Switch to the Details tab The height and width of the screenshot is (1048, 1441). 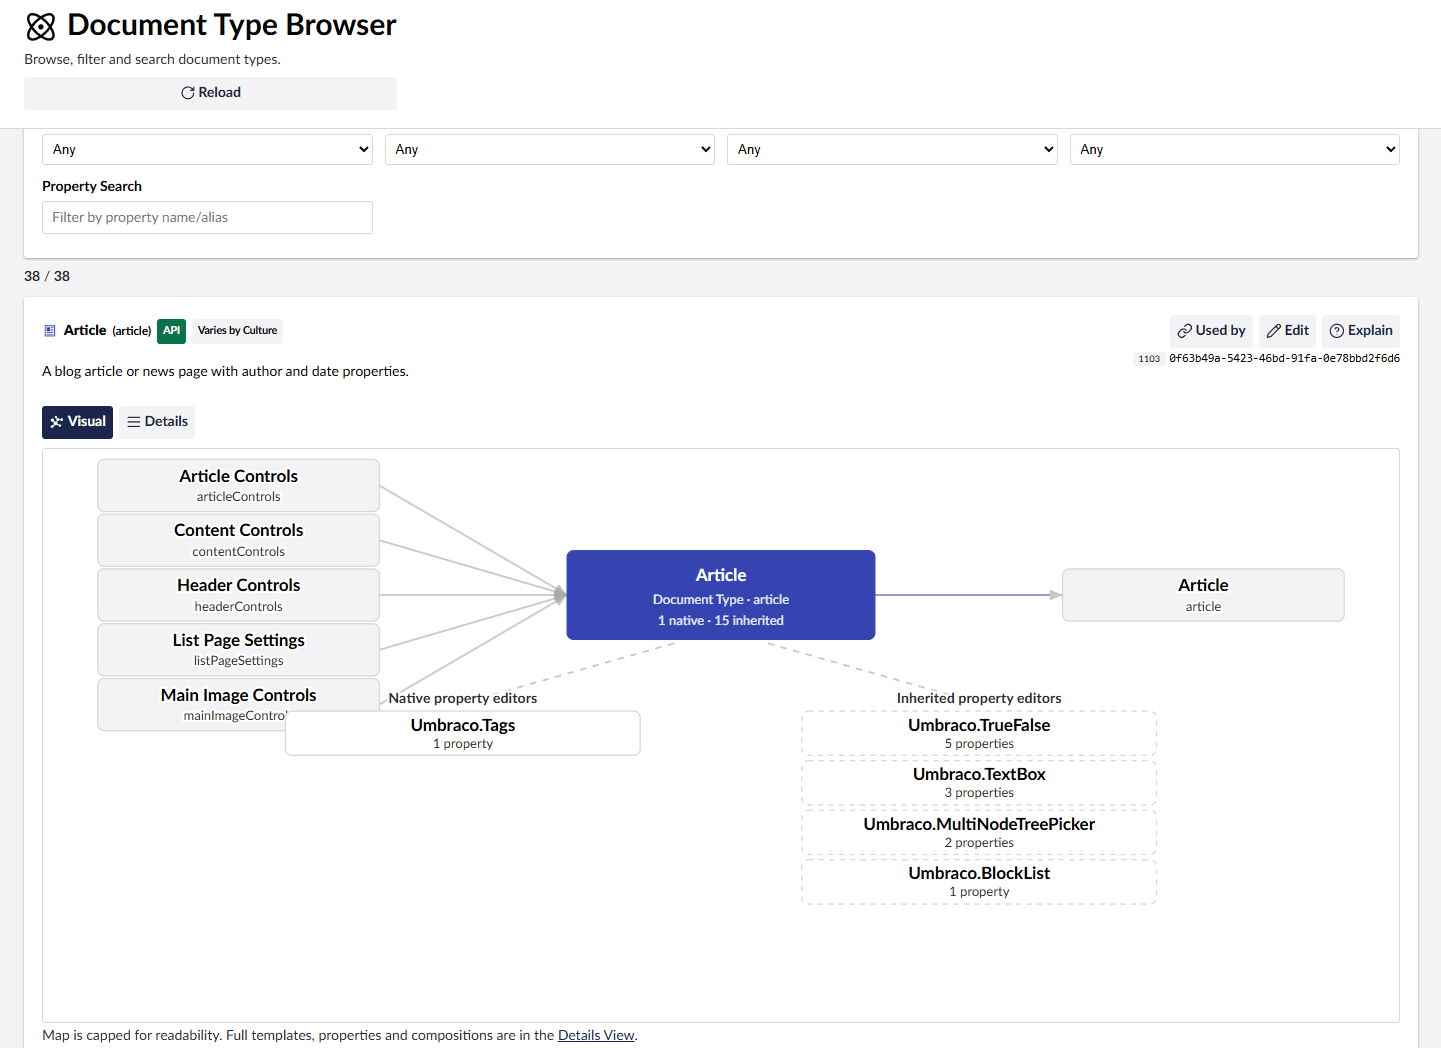157,422
